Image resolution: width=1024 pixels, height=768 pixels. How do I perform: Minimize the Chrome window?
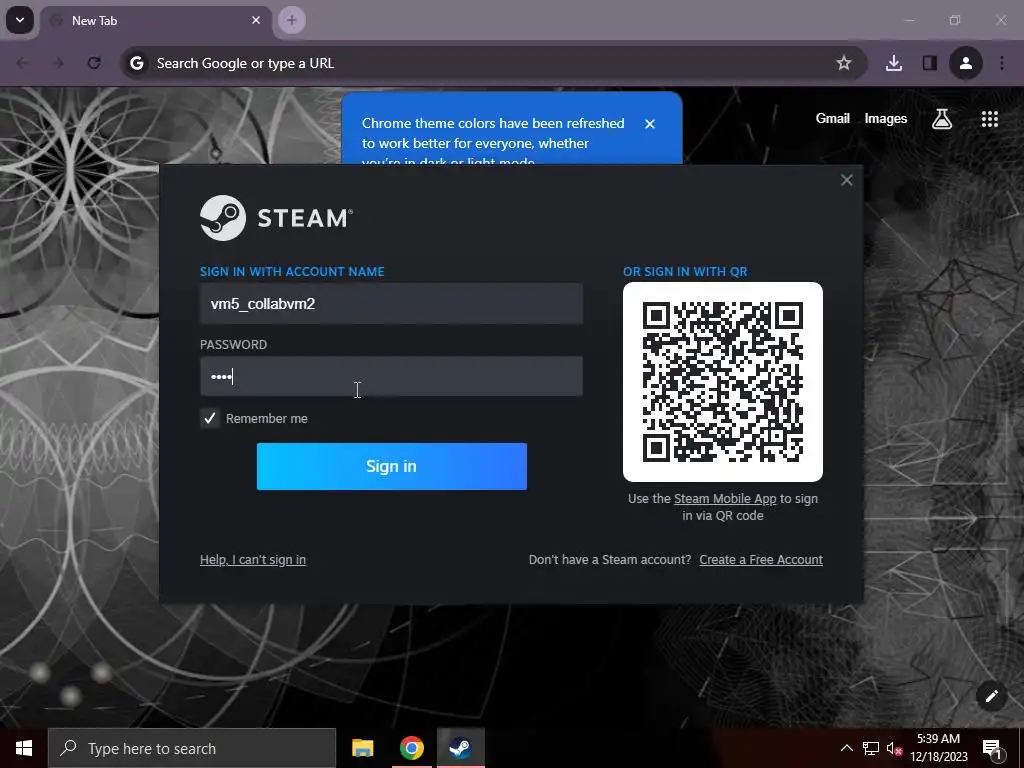click(909, 20)
